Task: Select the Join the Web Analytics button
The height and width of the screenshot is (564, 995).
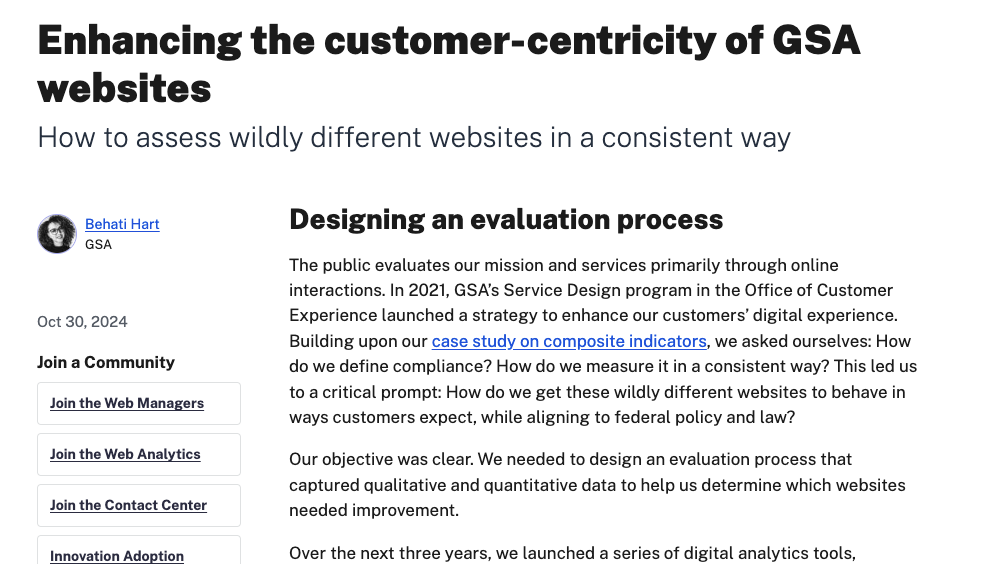Action: pos(125,454)
